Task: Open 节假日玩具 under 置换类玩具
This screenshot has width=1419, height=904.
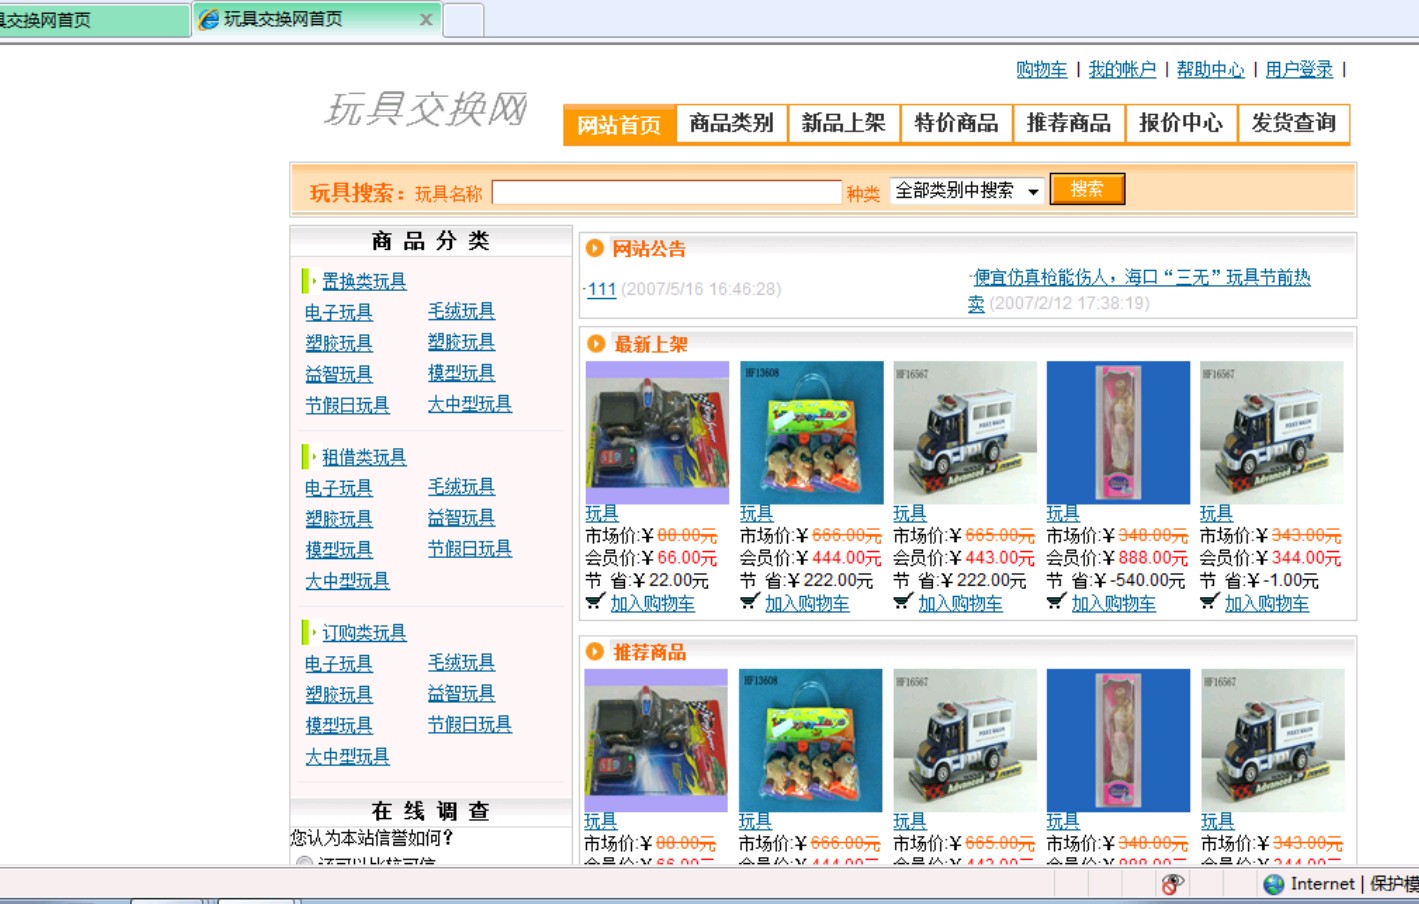Action: pyautogui.click(x=347, y=406)
